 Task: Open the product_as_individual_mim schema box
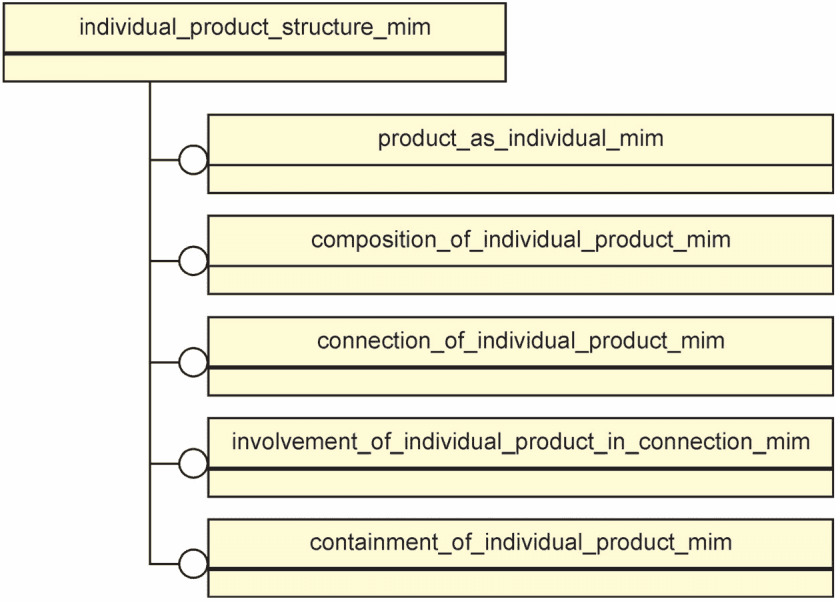[520, 154]
